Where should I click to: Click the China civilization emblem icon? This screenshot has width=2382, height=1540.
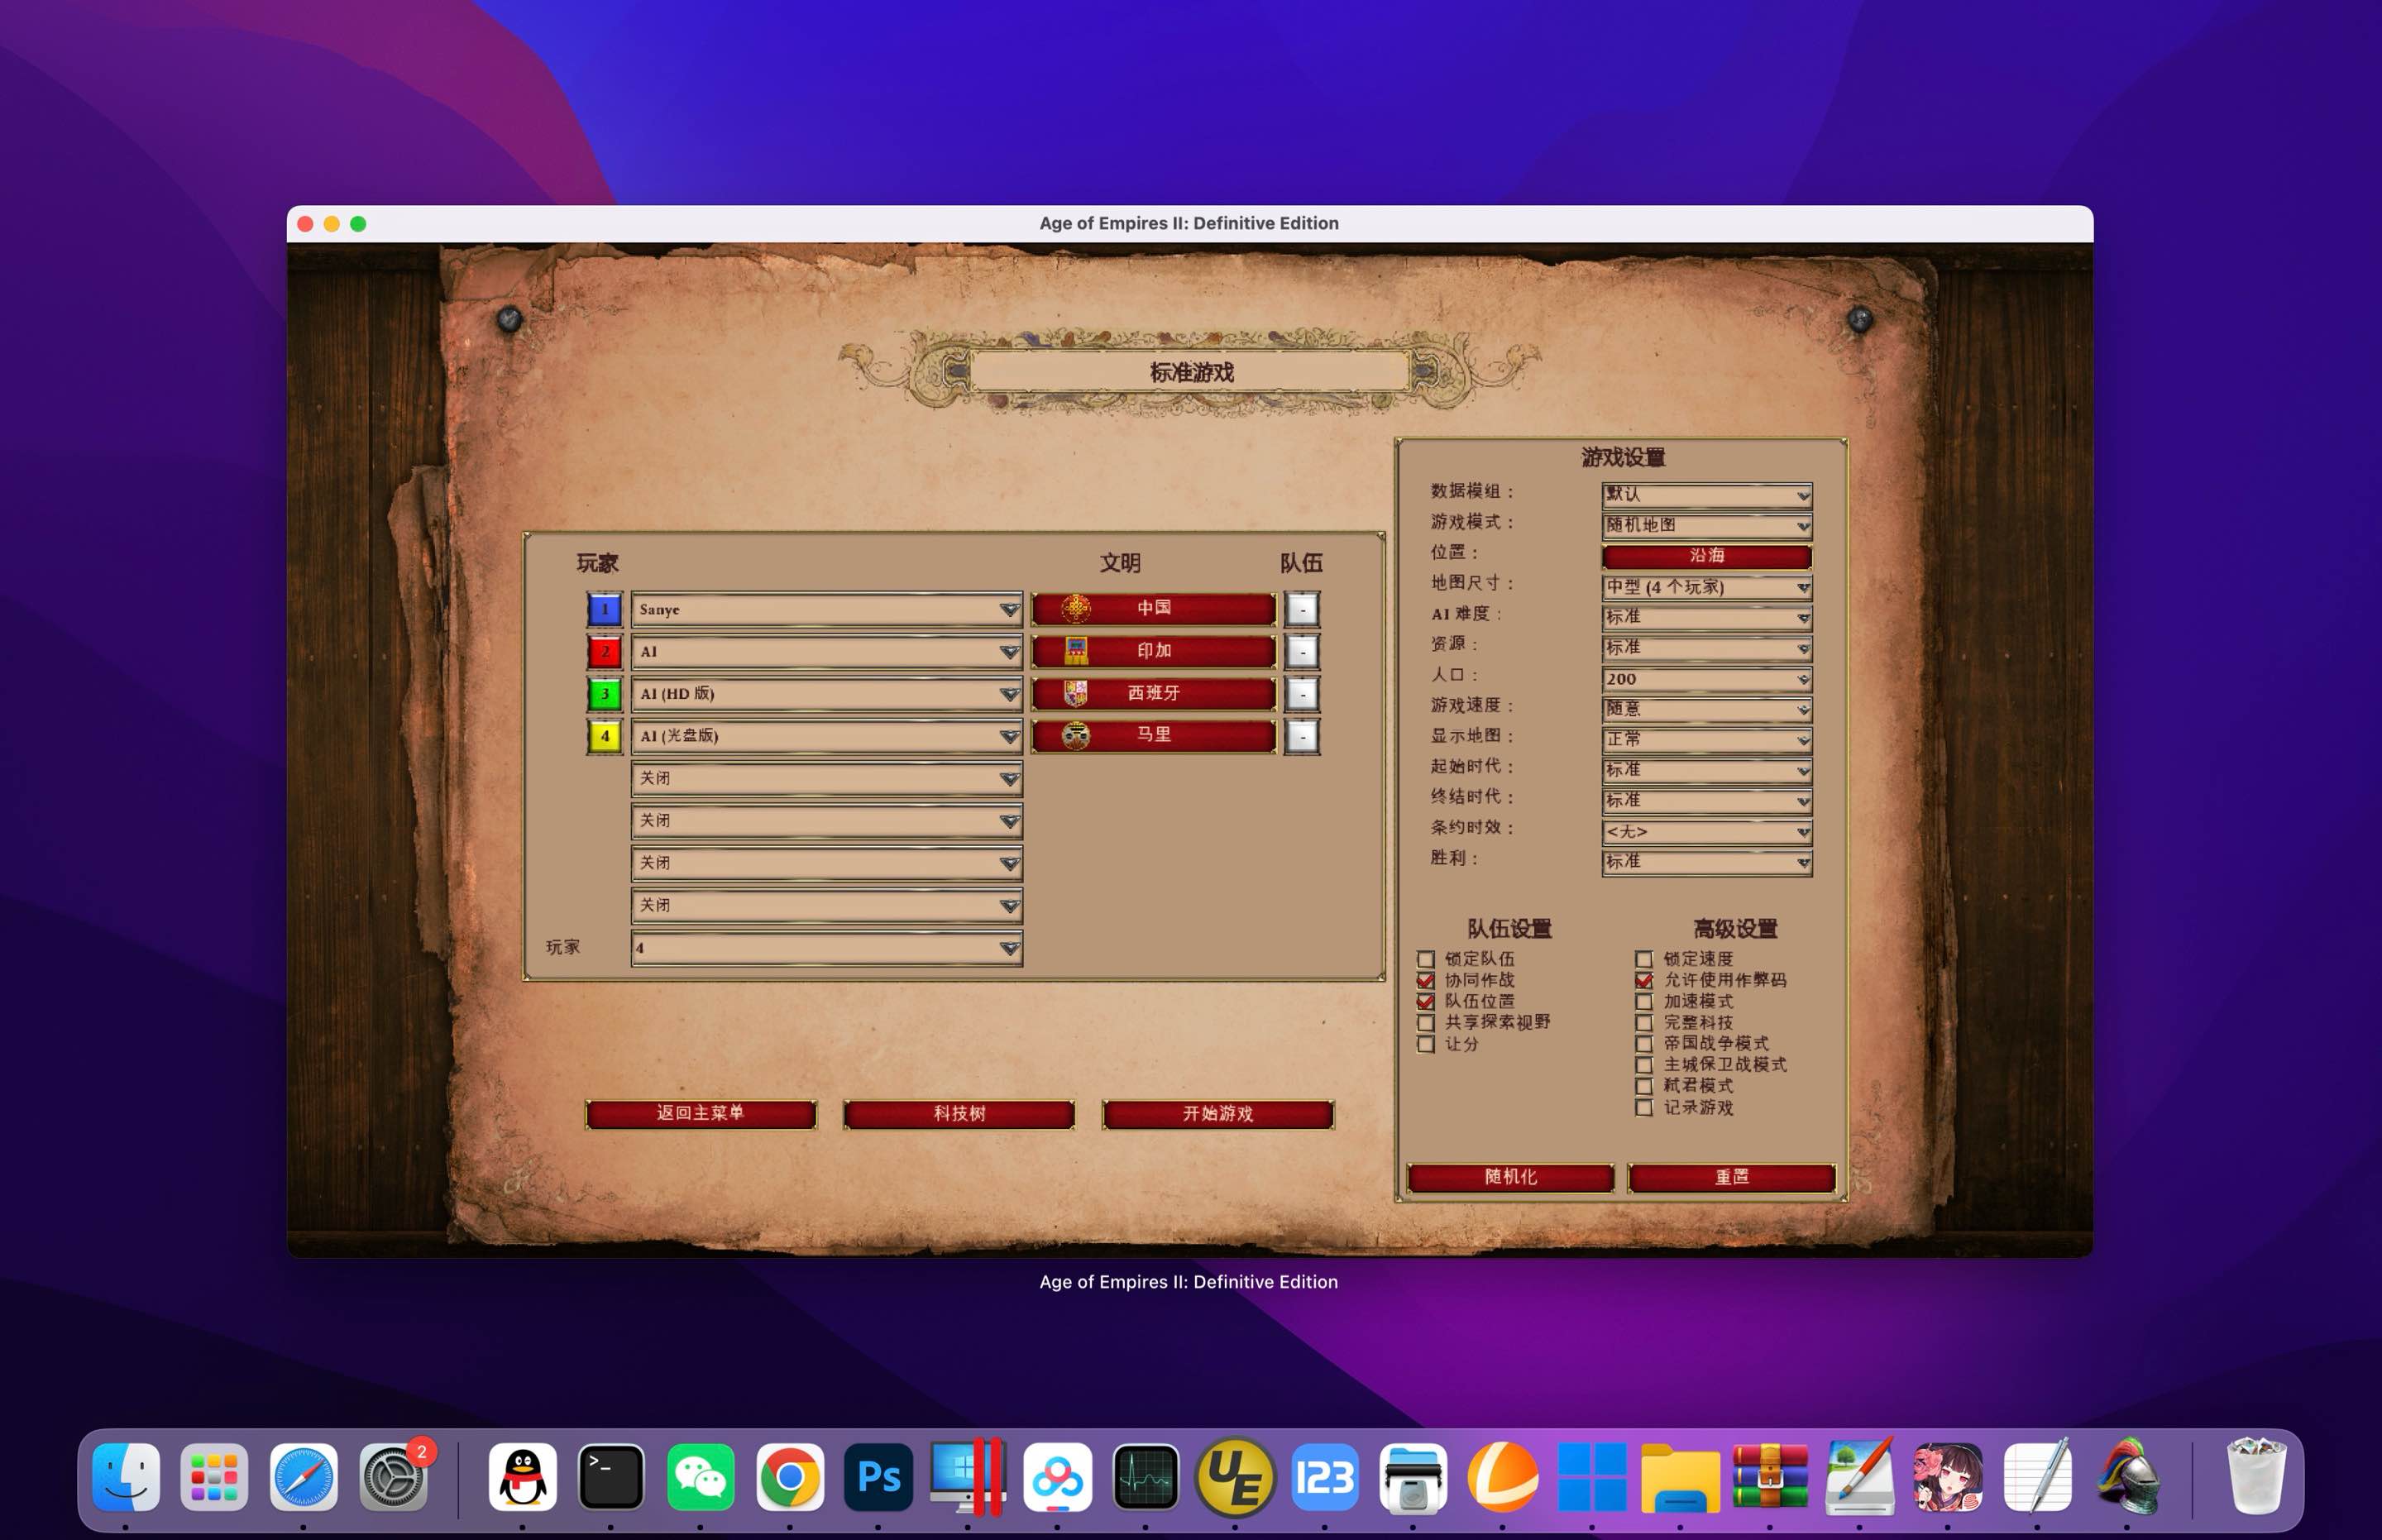1075,608
